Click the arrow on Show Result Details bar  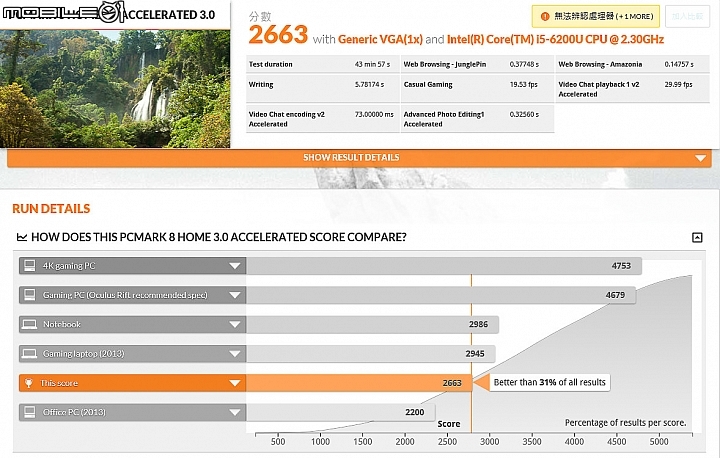click(700, 158)
